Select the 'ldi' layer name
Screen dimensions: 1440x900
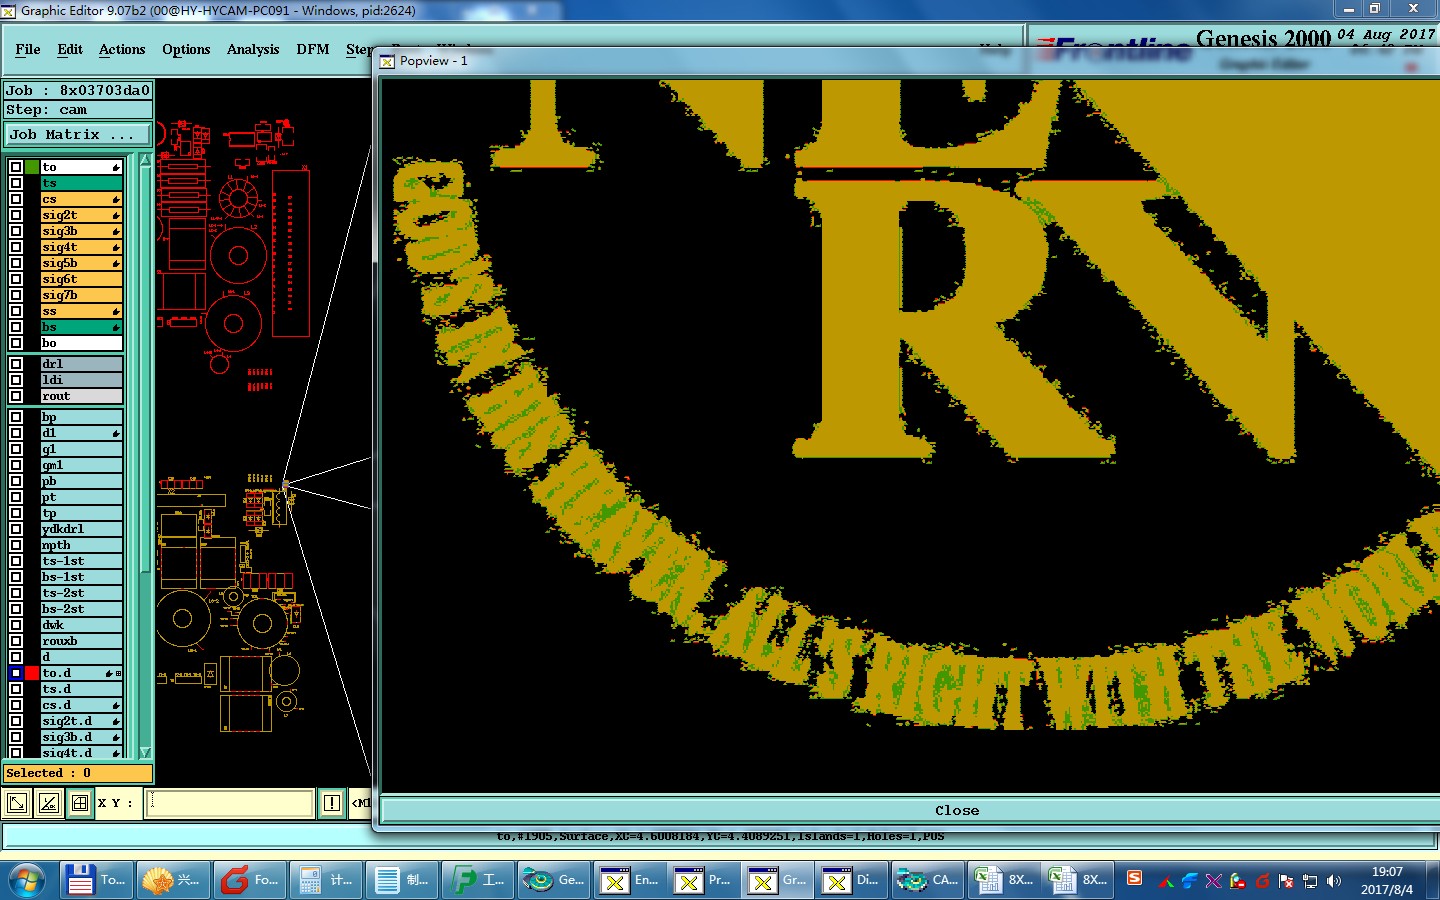(x=82, y=380)
